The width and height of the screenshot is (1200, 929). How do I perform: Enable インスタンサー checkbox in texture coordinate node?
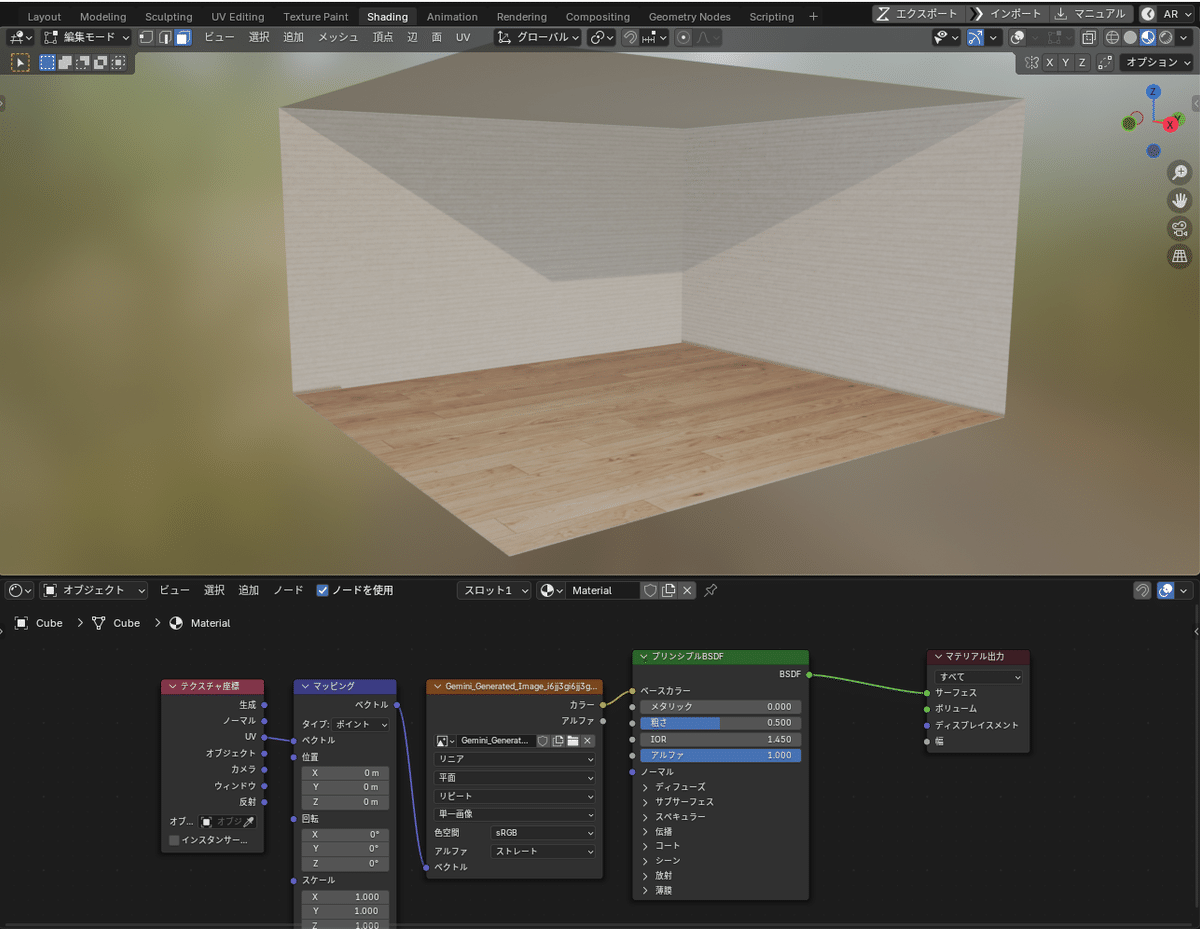click(x=174, y=840)
